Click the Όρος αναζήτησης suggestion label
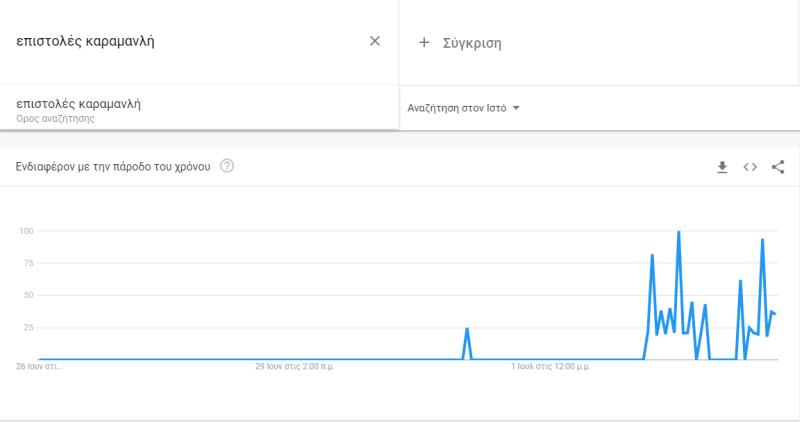The image size is (800, 422). click(55, 118)
